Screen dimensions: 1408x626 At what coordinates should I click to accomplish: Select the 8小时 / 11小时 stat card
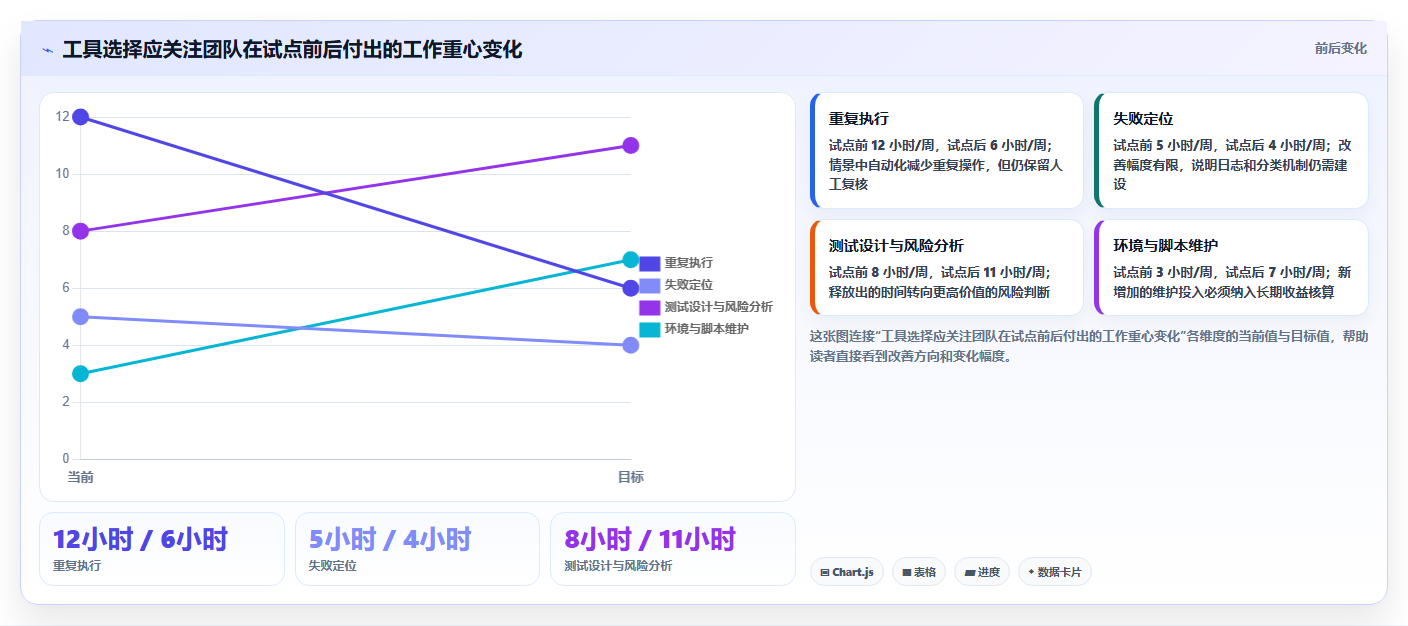click(673, 549)
